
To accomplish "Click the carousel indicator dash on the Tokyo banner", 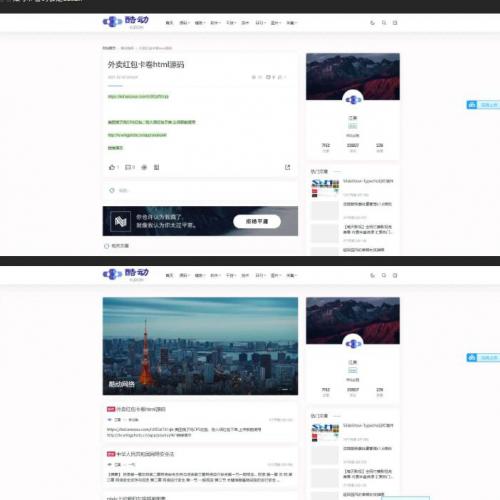I will coord(285,389).
